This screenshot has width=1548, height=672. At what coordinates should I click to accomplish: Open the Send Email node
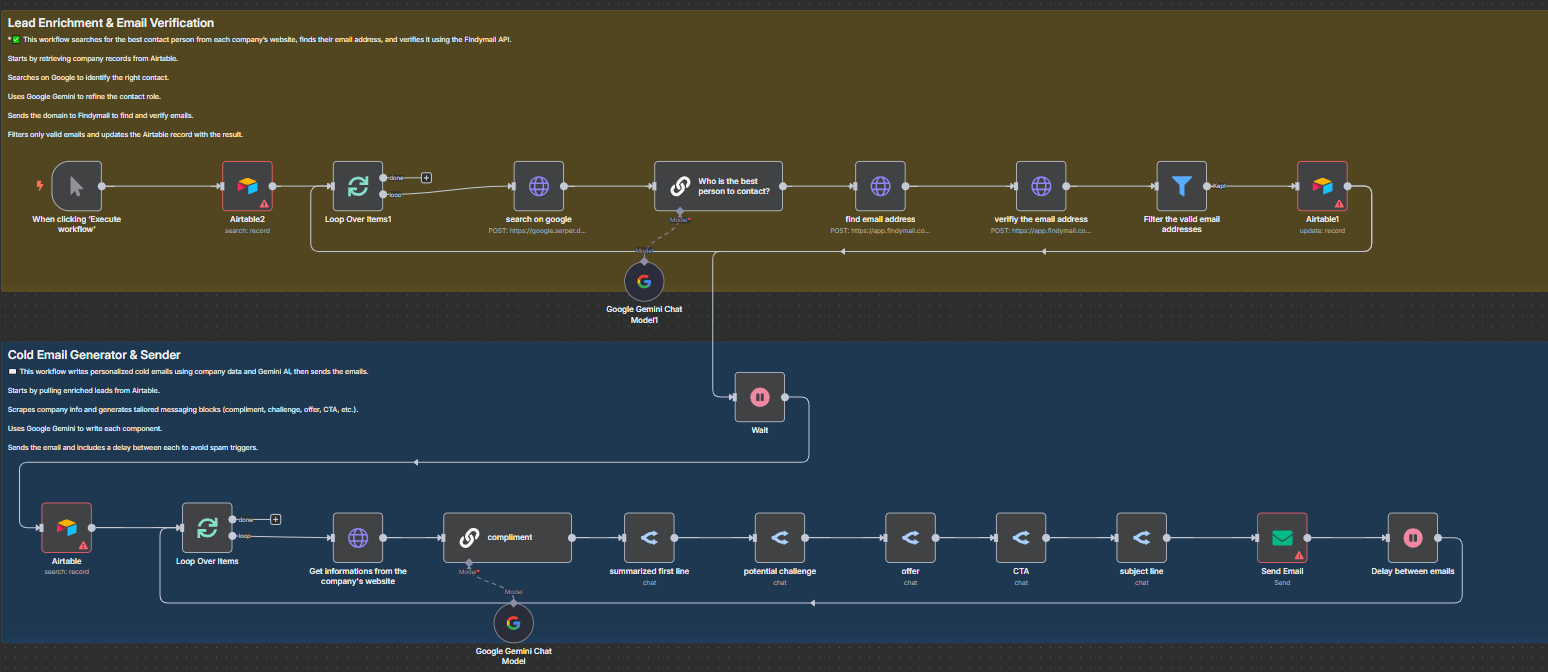(x=1282, y=537)
